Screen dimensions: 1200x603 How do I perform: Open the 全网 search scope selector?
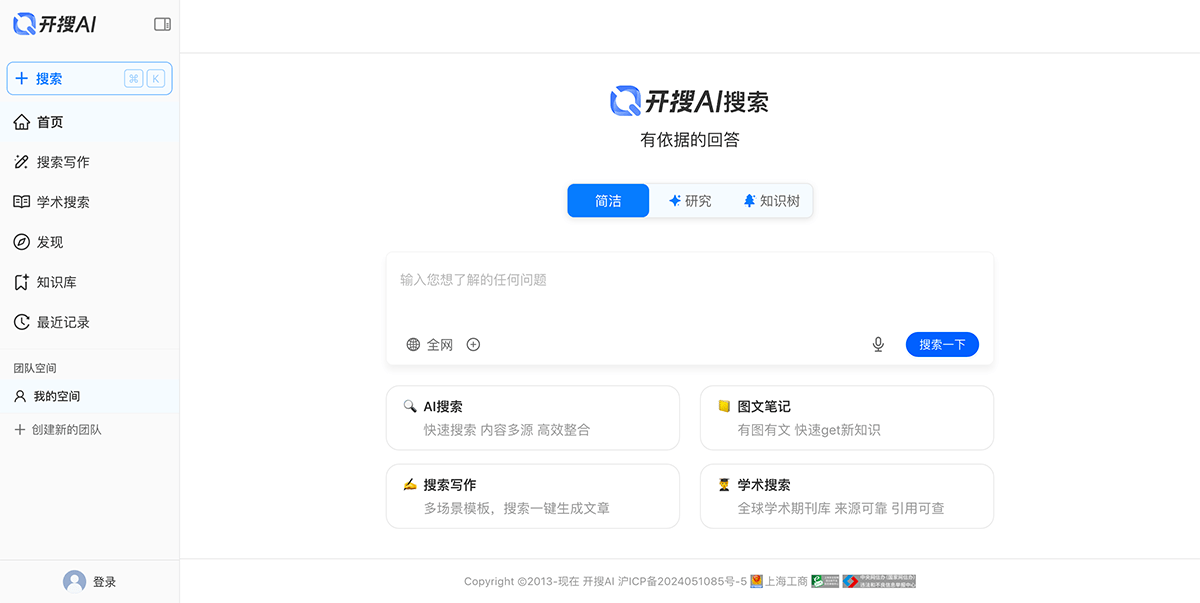click(430, 345)
